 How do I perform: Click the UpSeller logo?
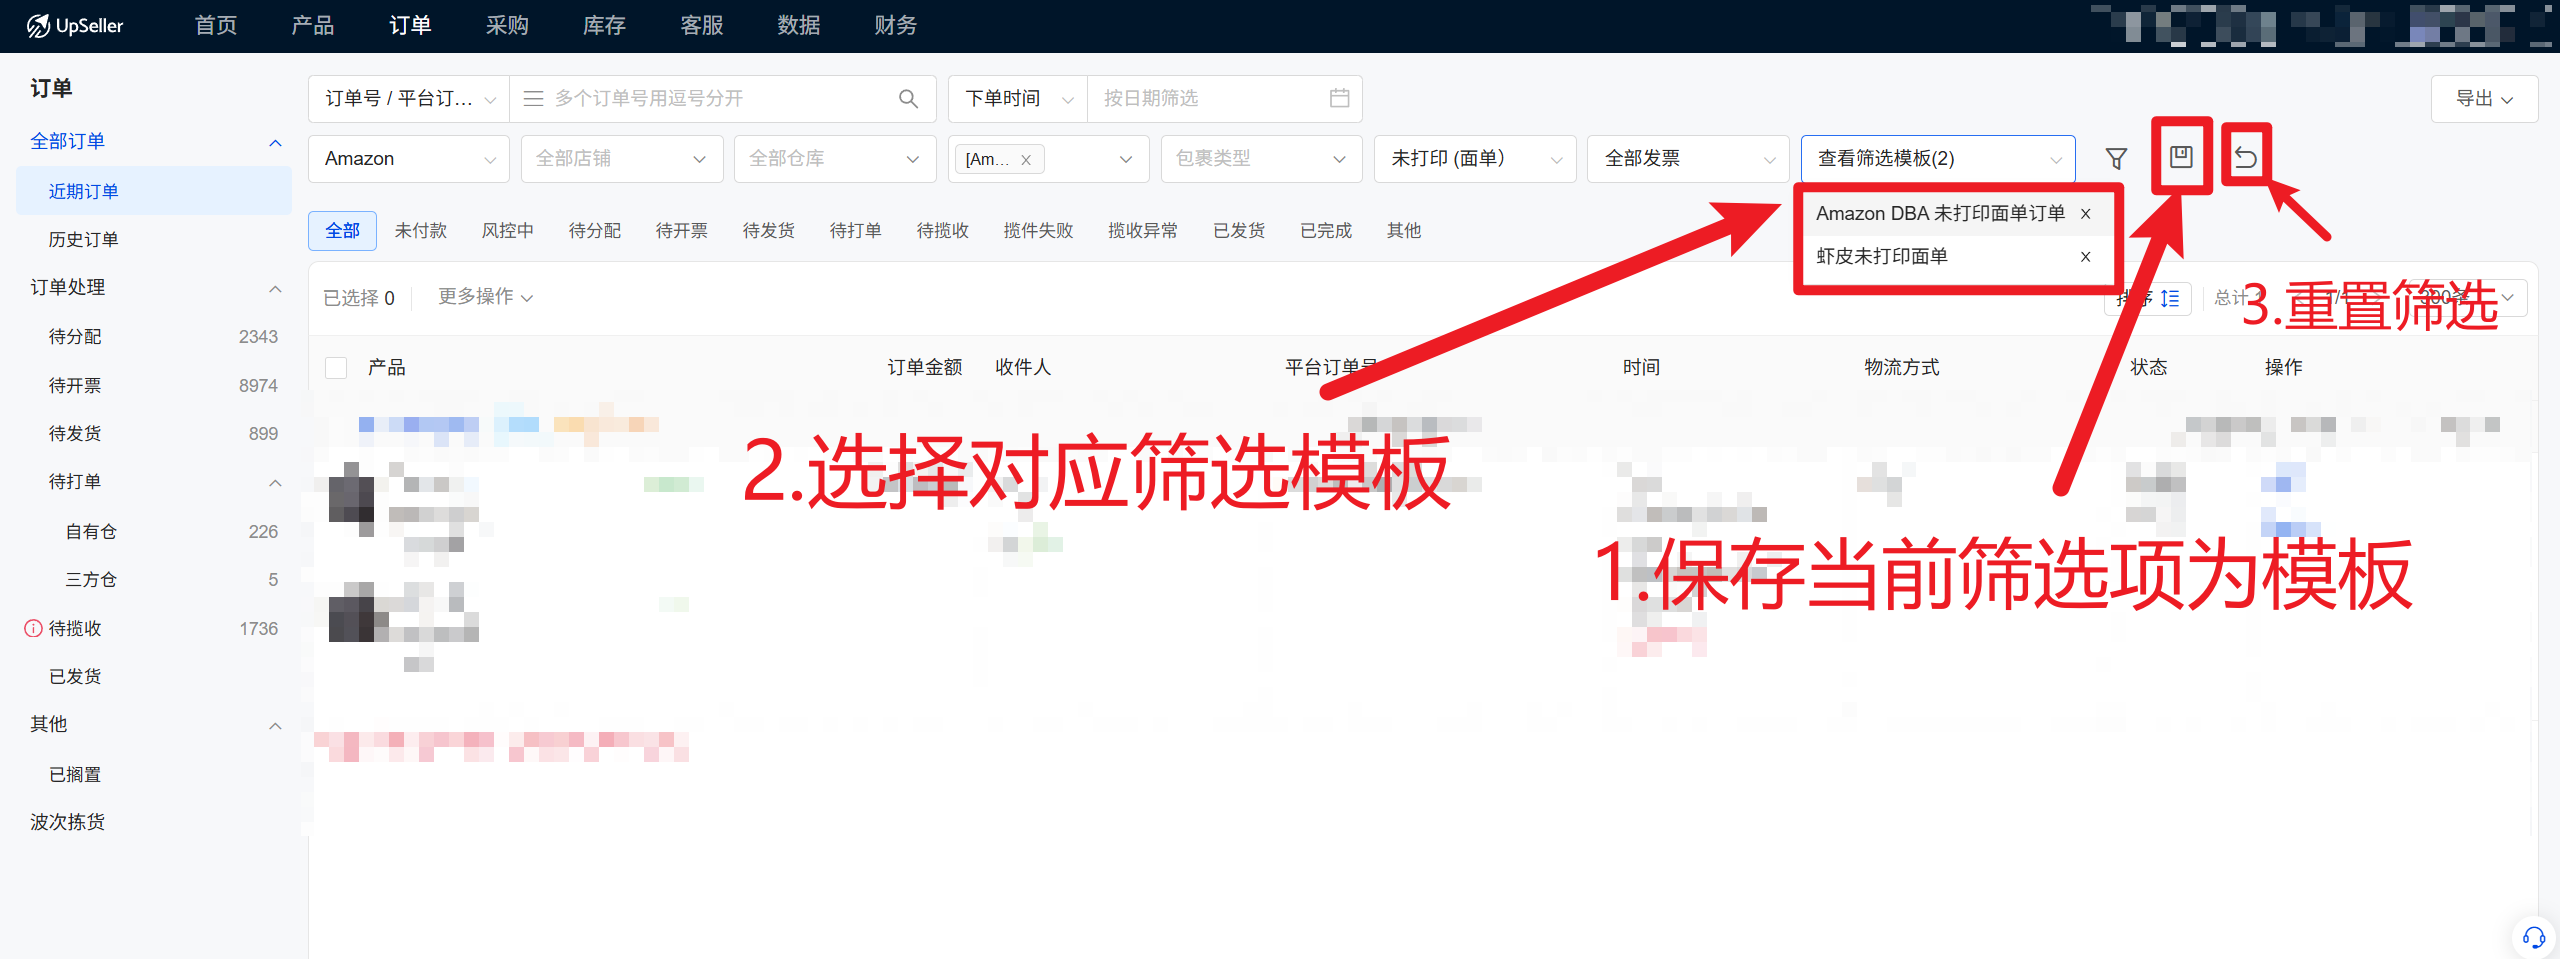pyautogui.click(x=75, y=26)
